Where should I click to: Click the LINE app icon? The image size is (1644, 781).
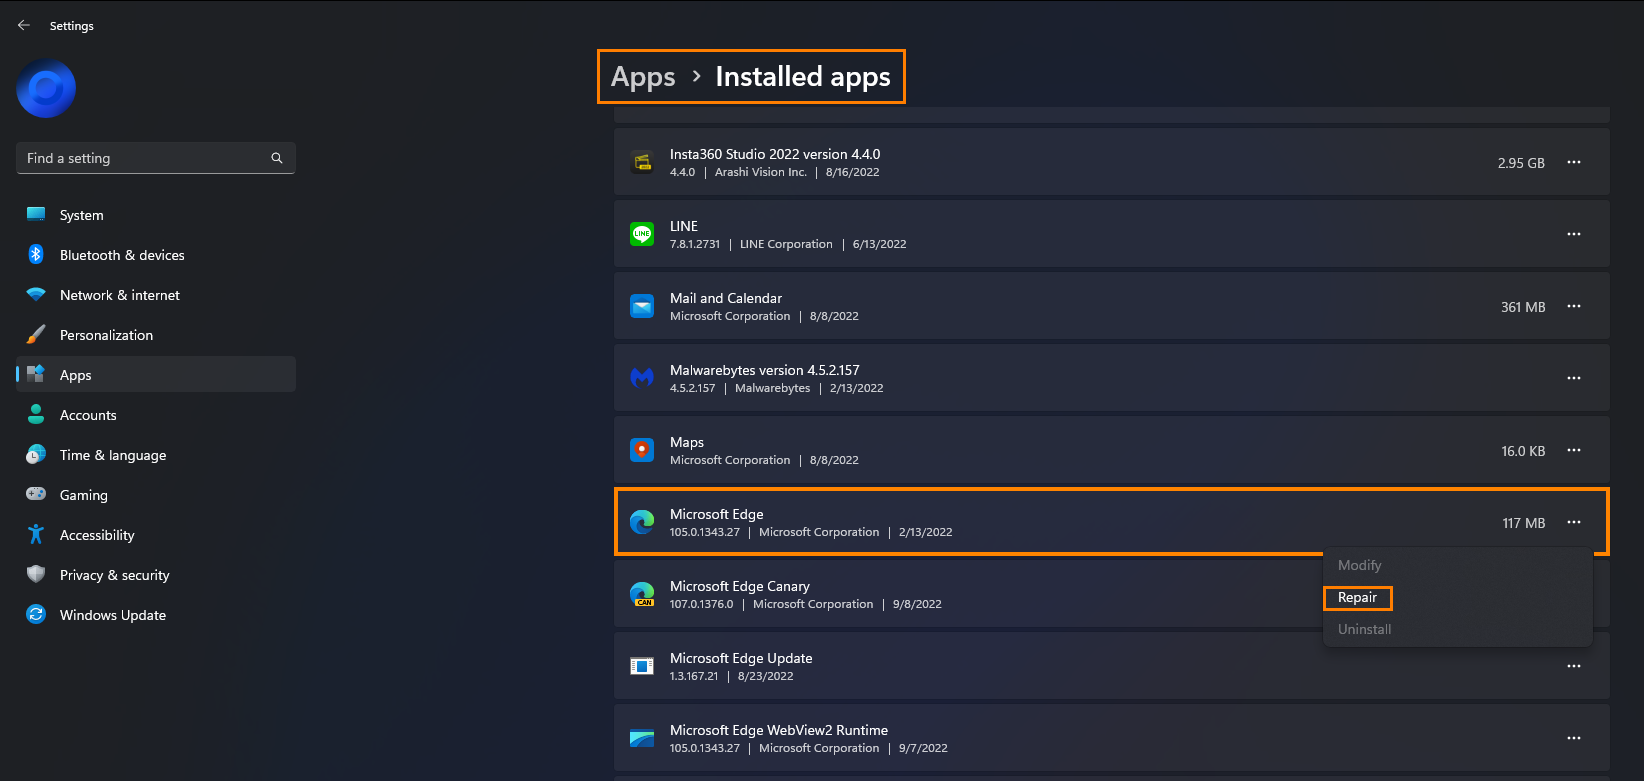[642, 234]
